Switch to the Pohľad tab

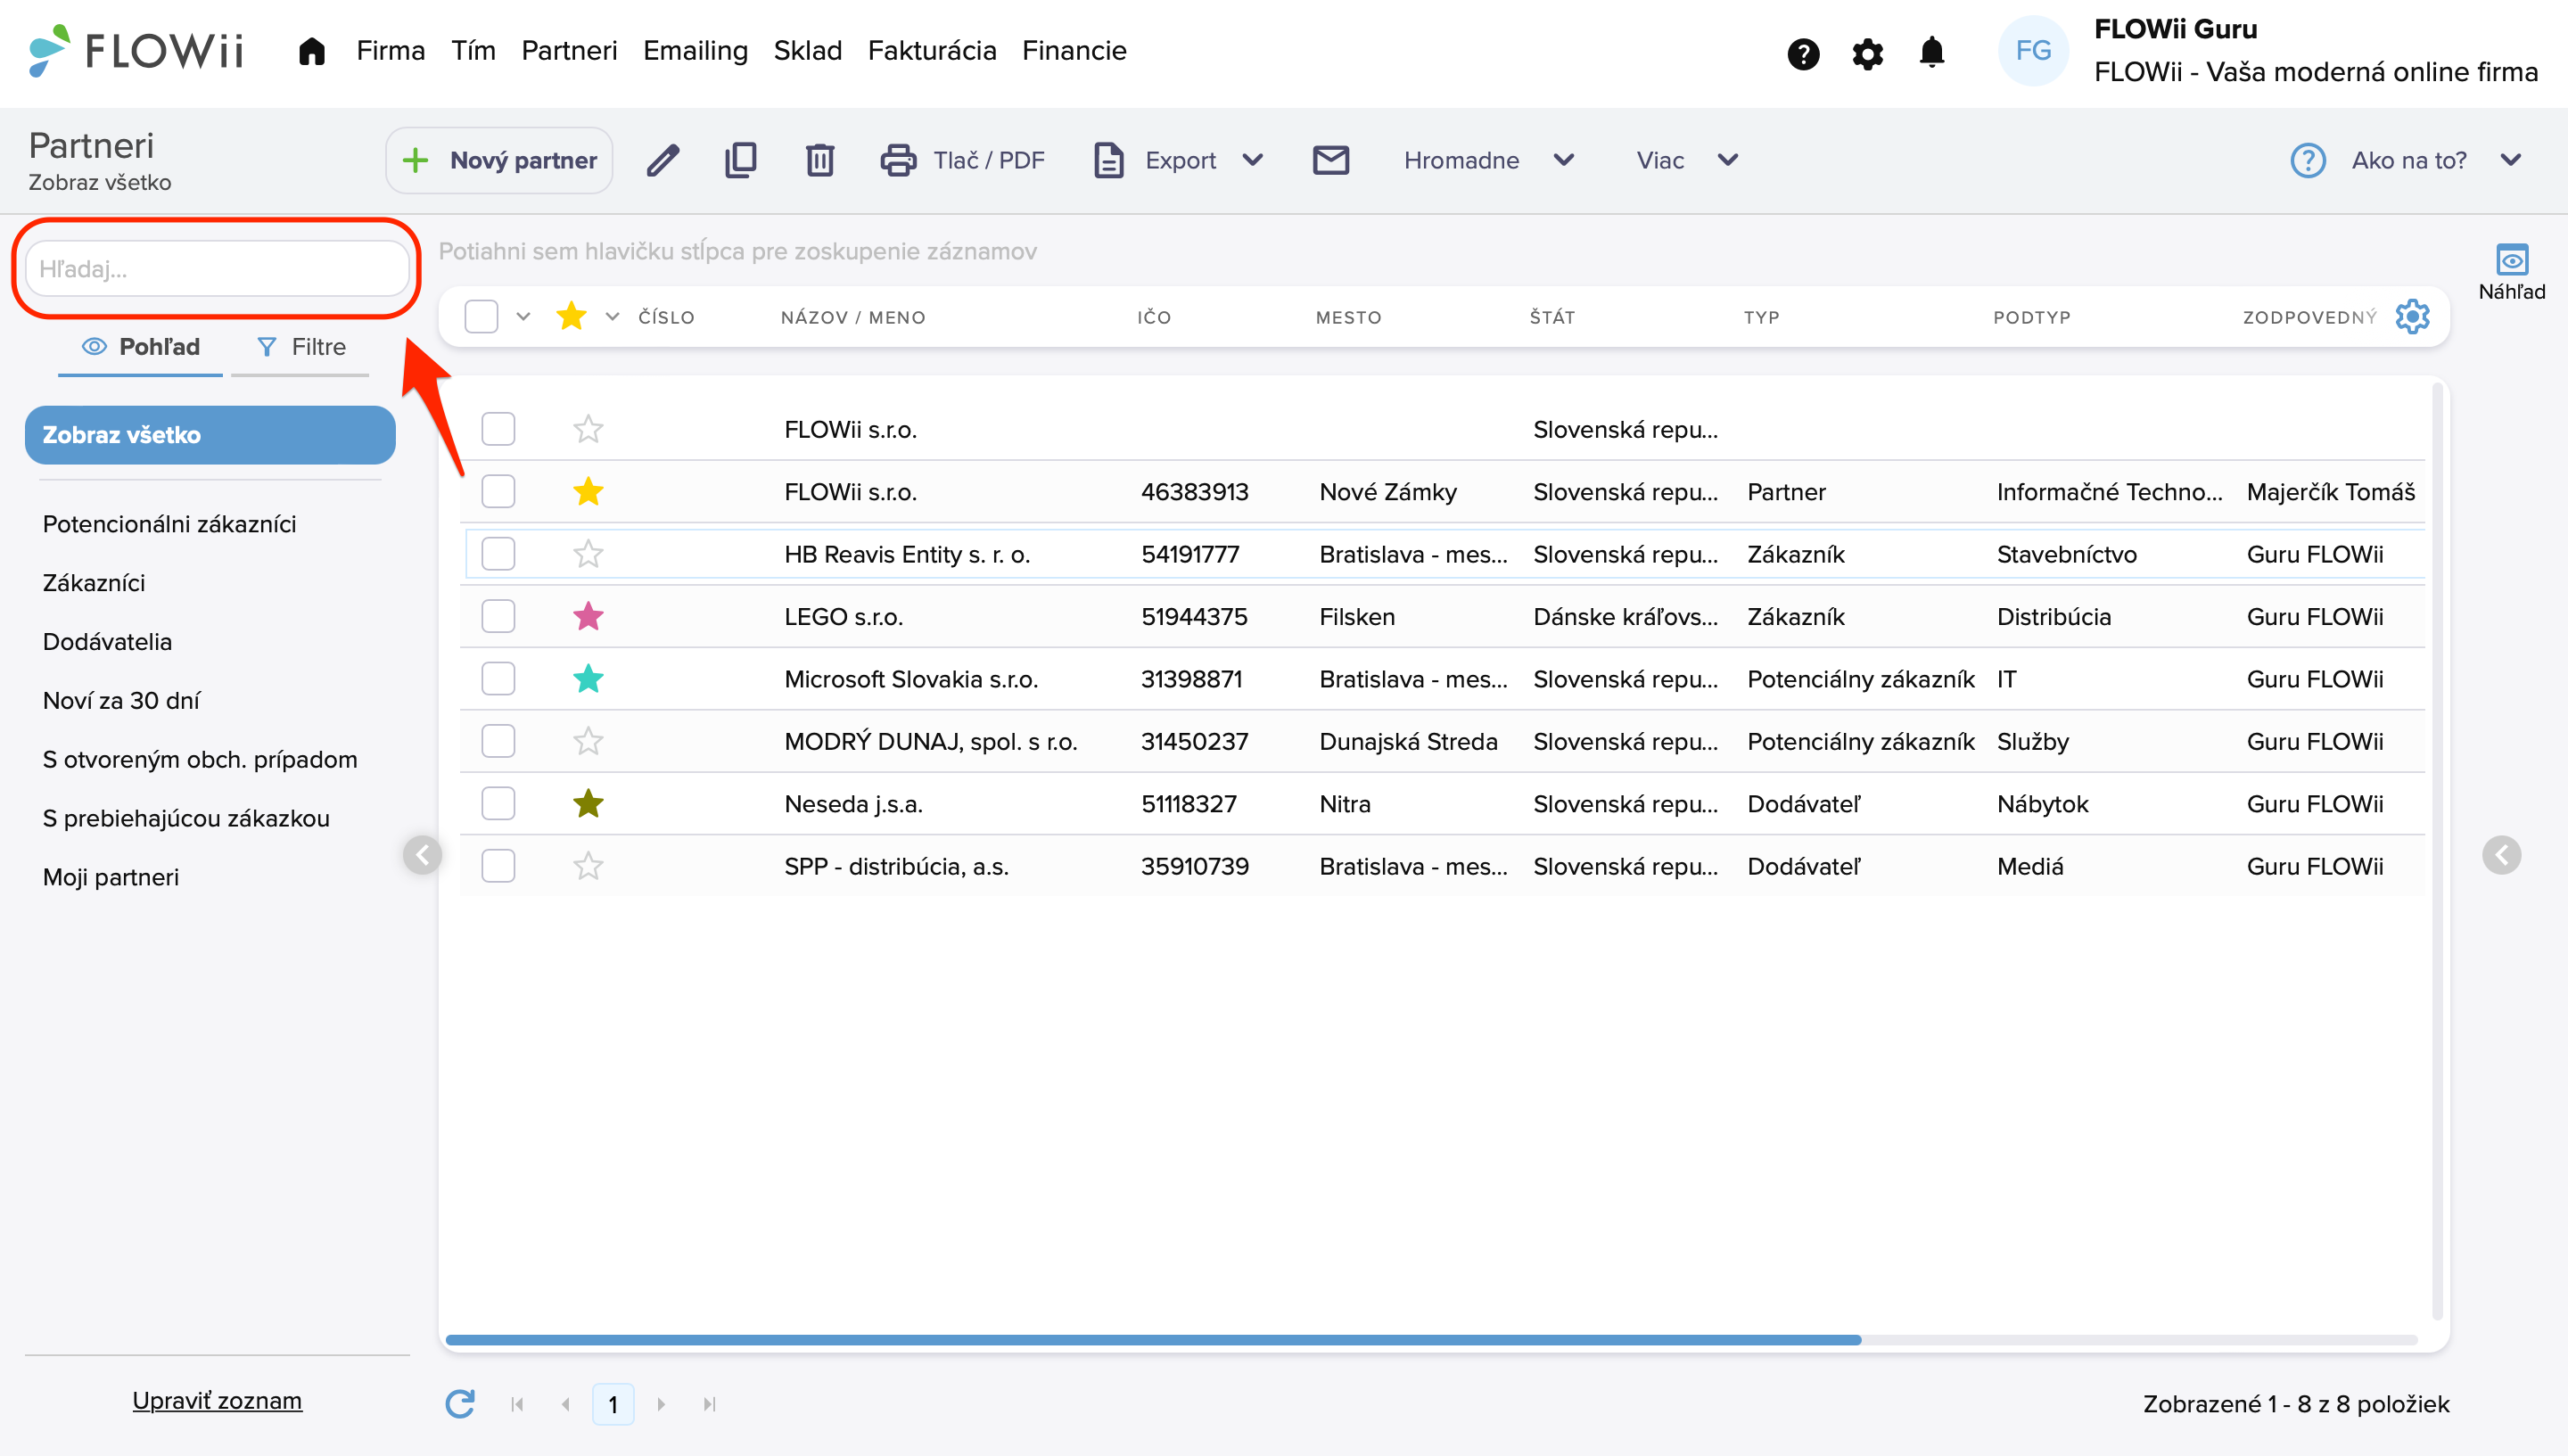140,348
